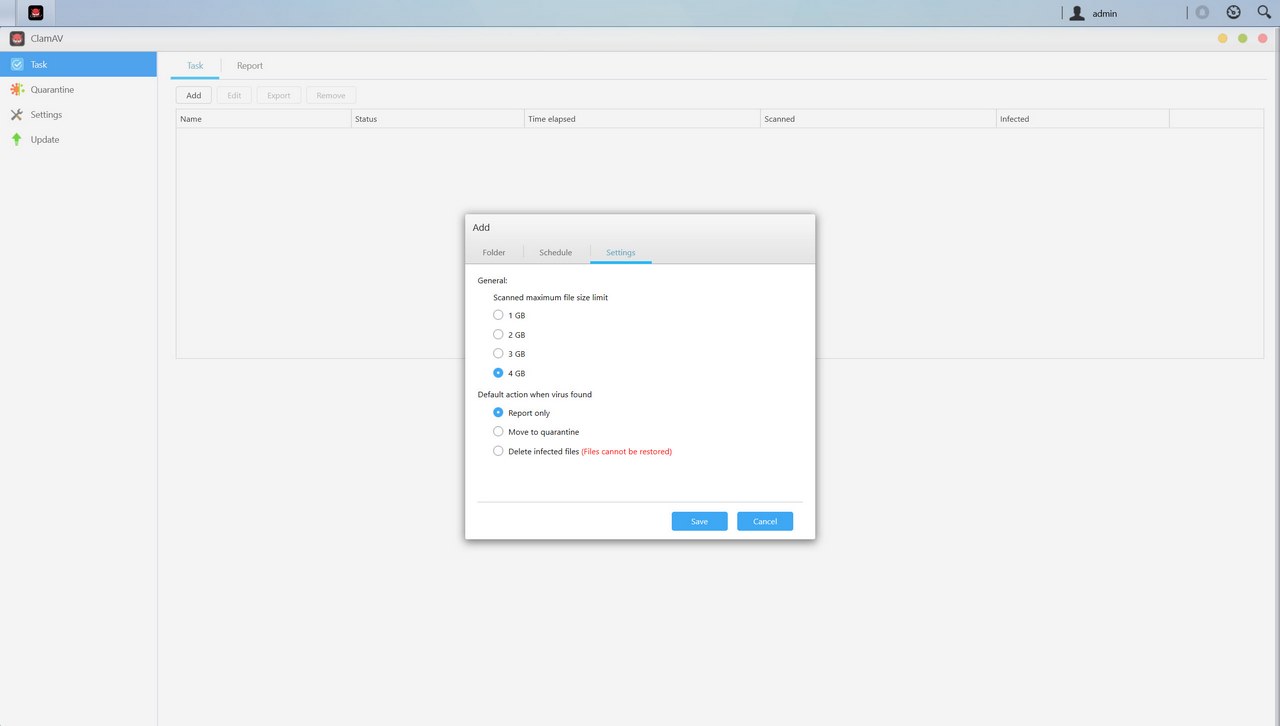The image size is (1280, 726).
Task: Click the gray circular status icon in the top bar
Action: click(x=1202, y=13)
